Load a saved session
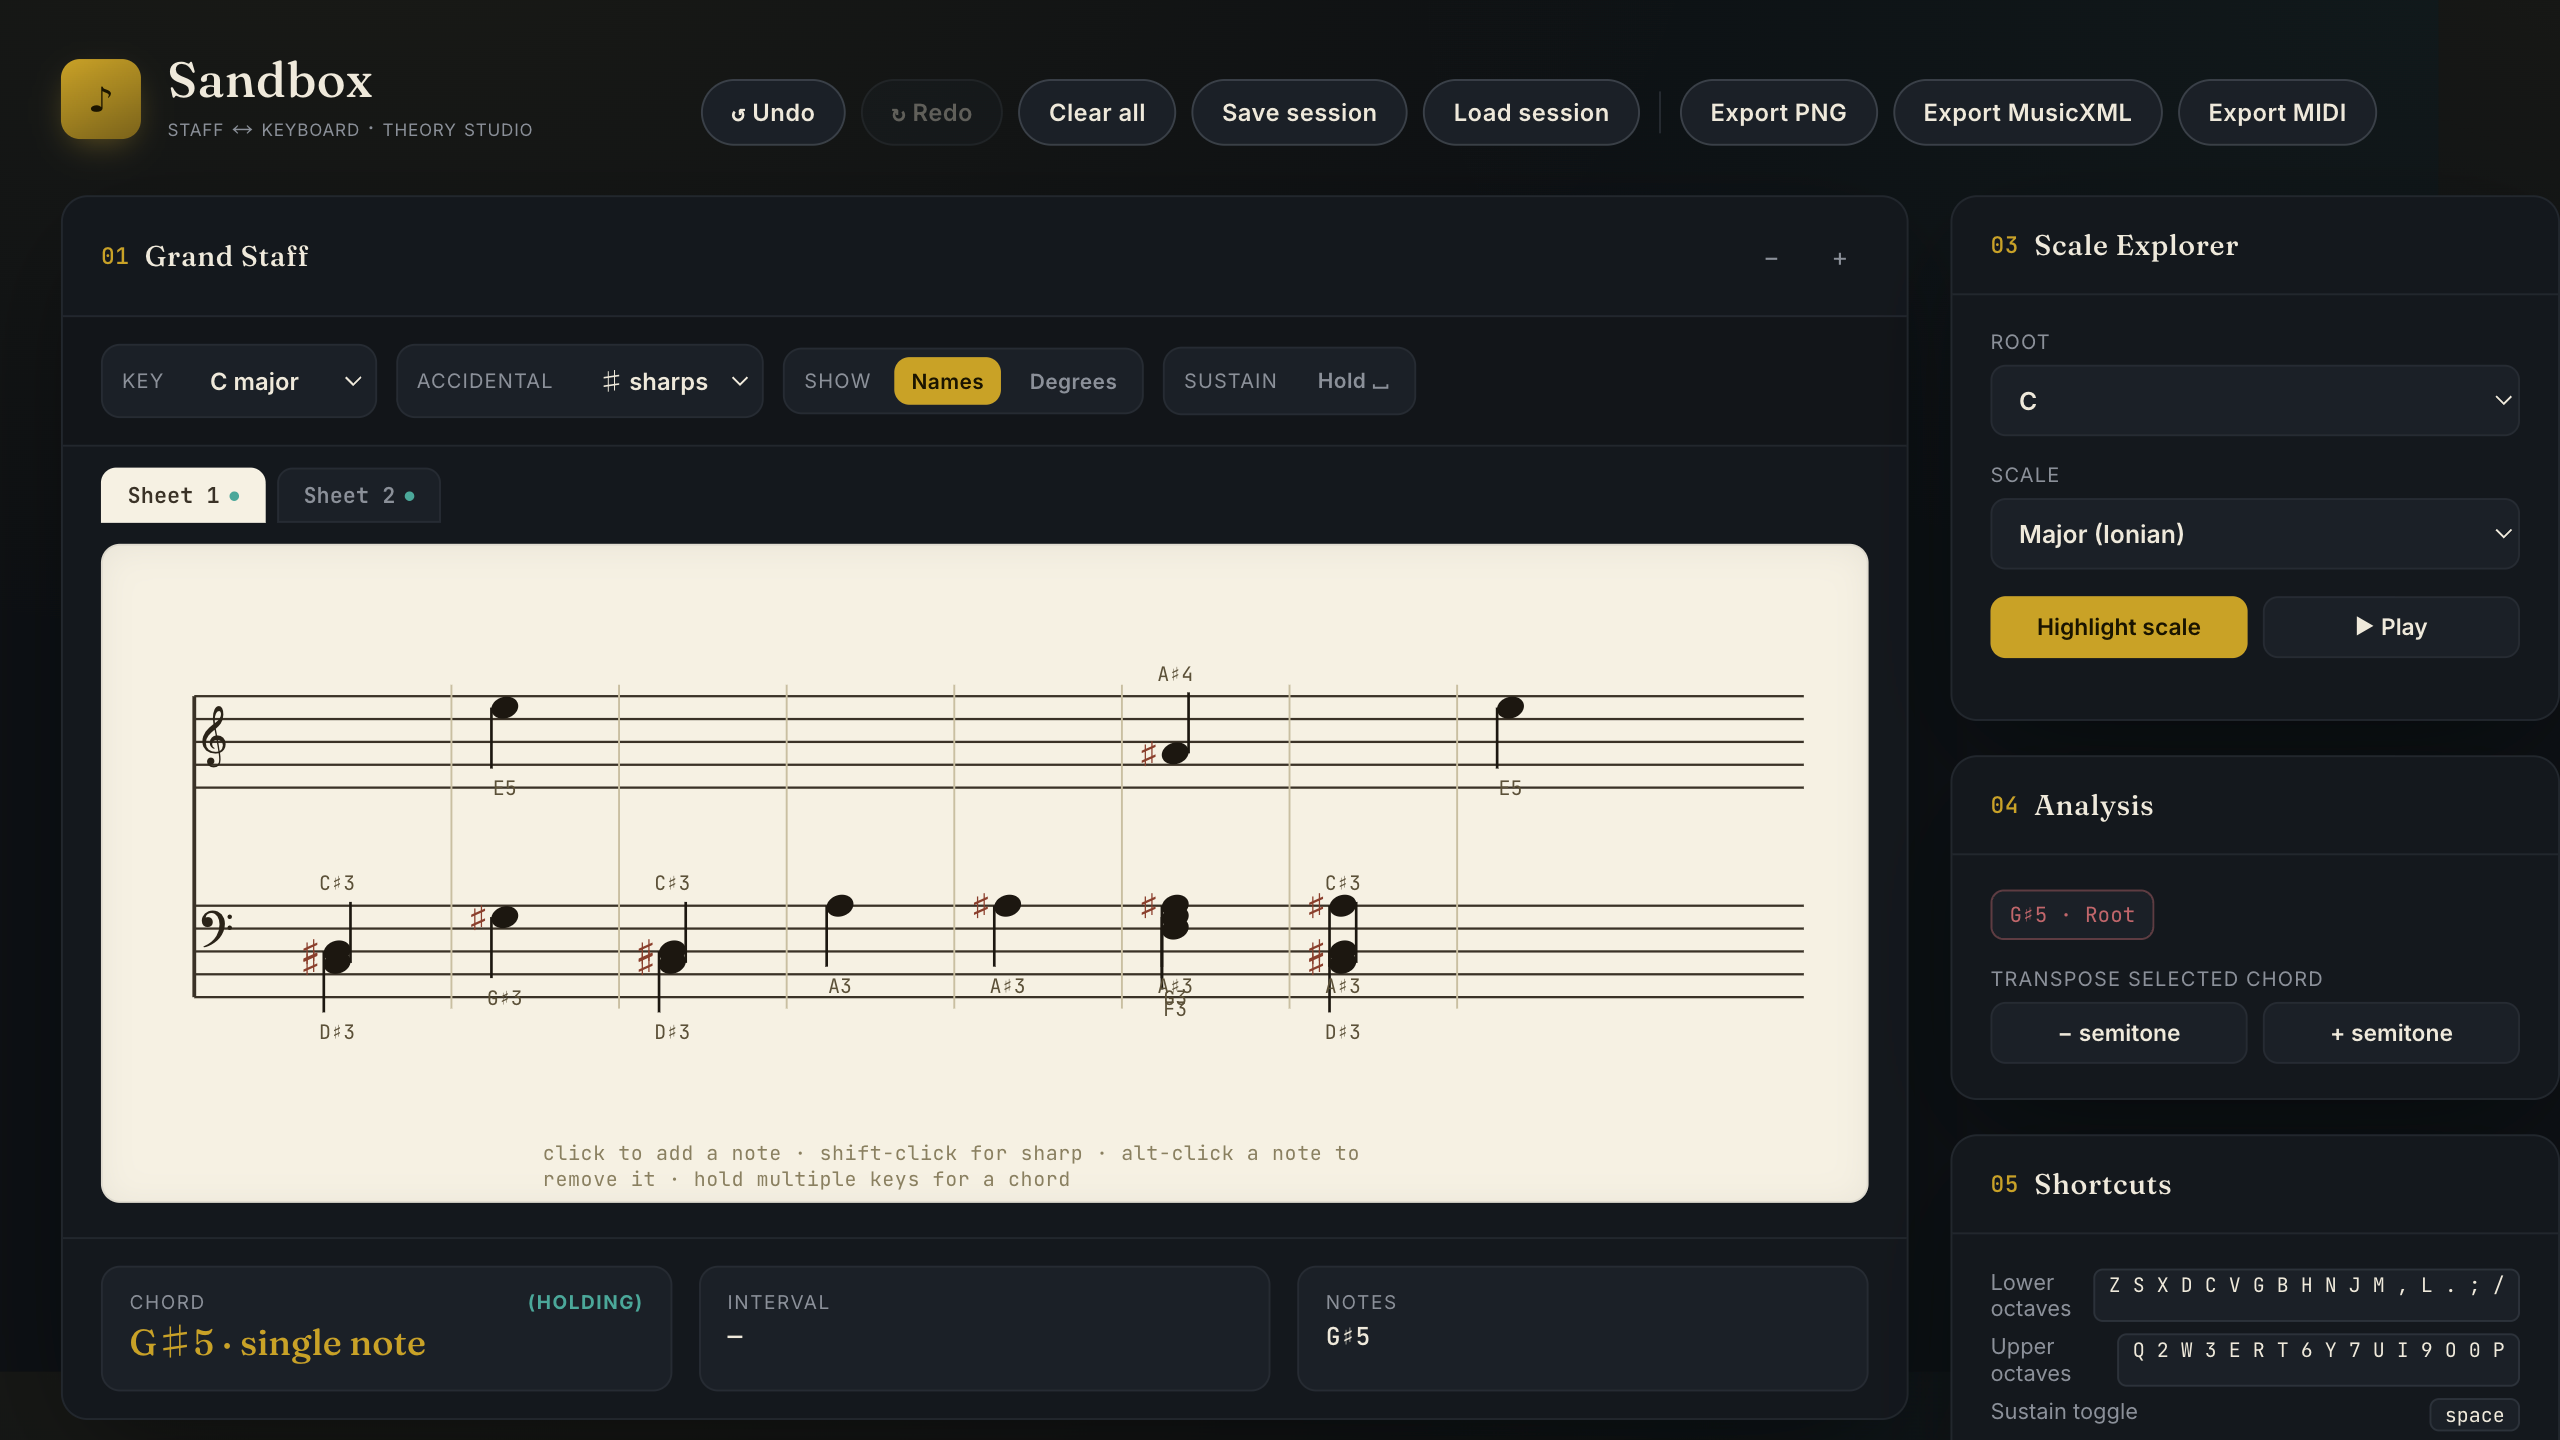Viewport: 2560px width, 1440px height. [x=1531, y=113]
